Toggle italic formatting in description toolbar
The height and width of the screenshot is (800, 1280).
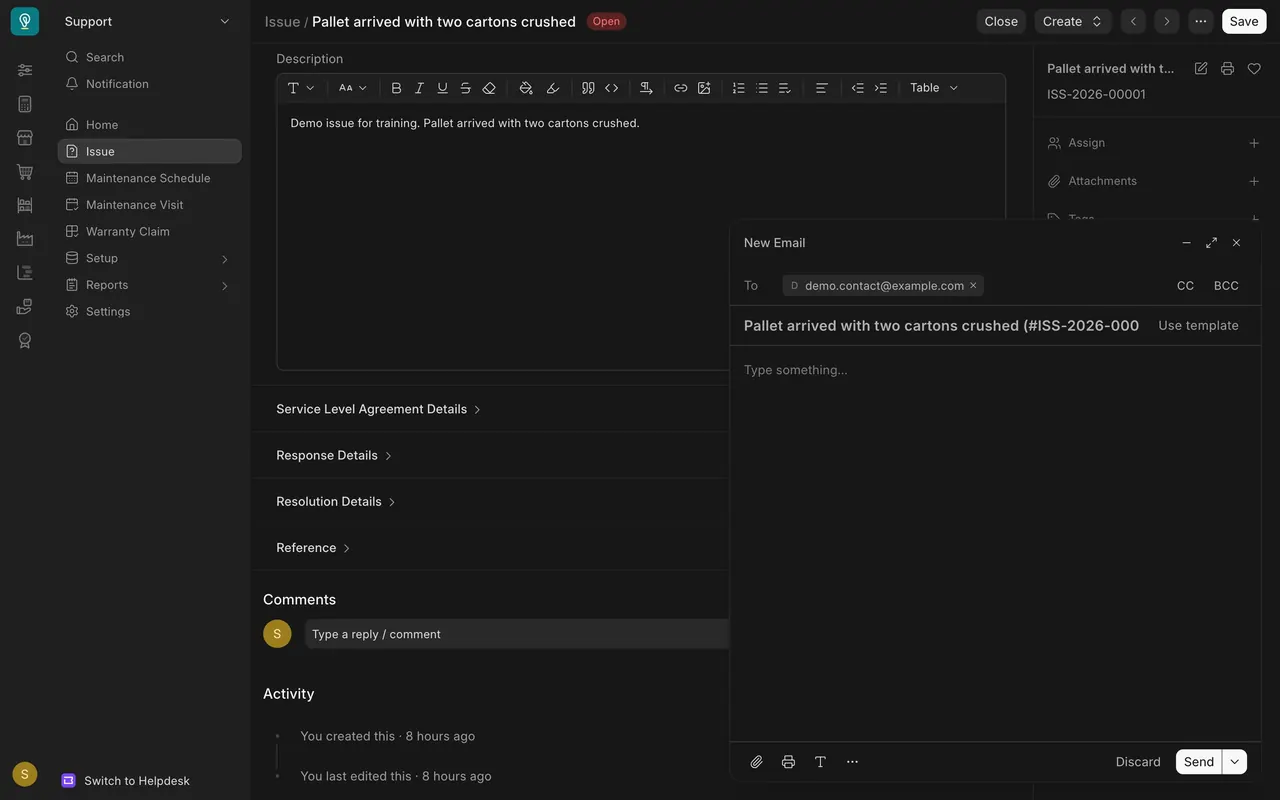(419, 88)
